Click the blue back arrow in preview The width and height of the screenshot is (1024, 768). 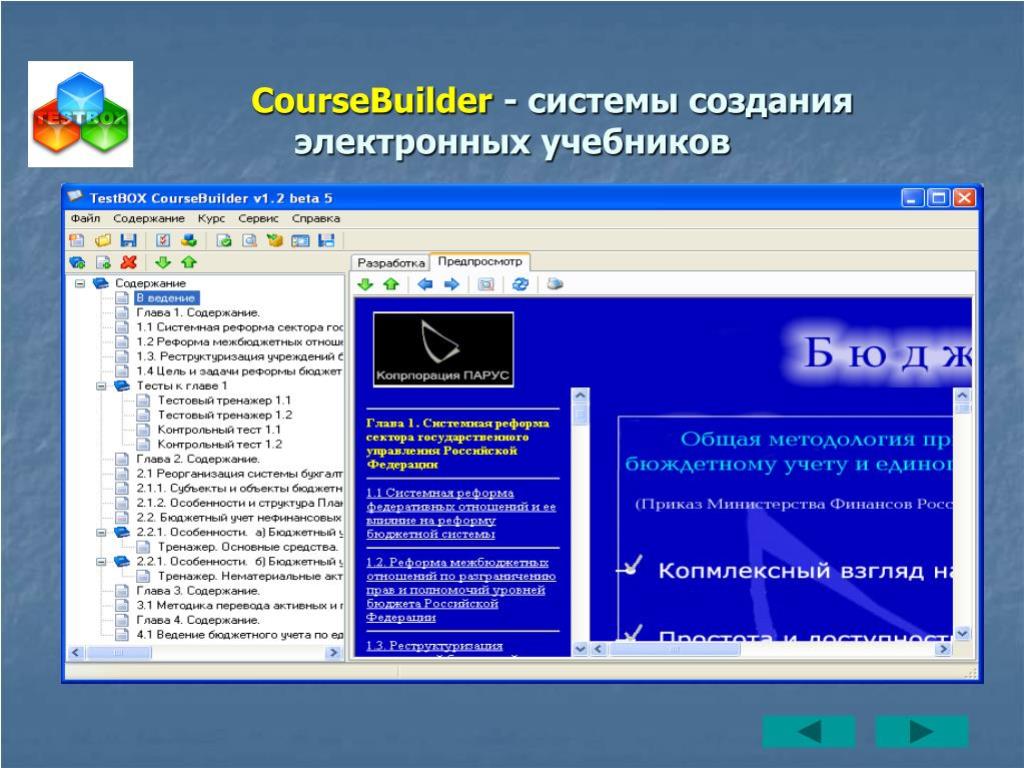pos(425,284)
